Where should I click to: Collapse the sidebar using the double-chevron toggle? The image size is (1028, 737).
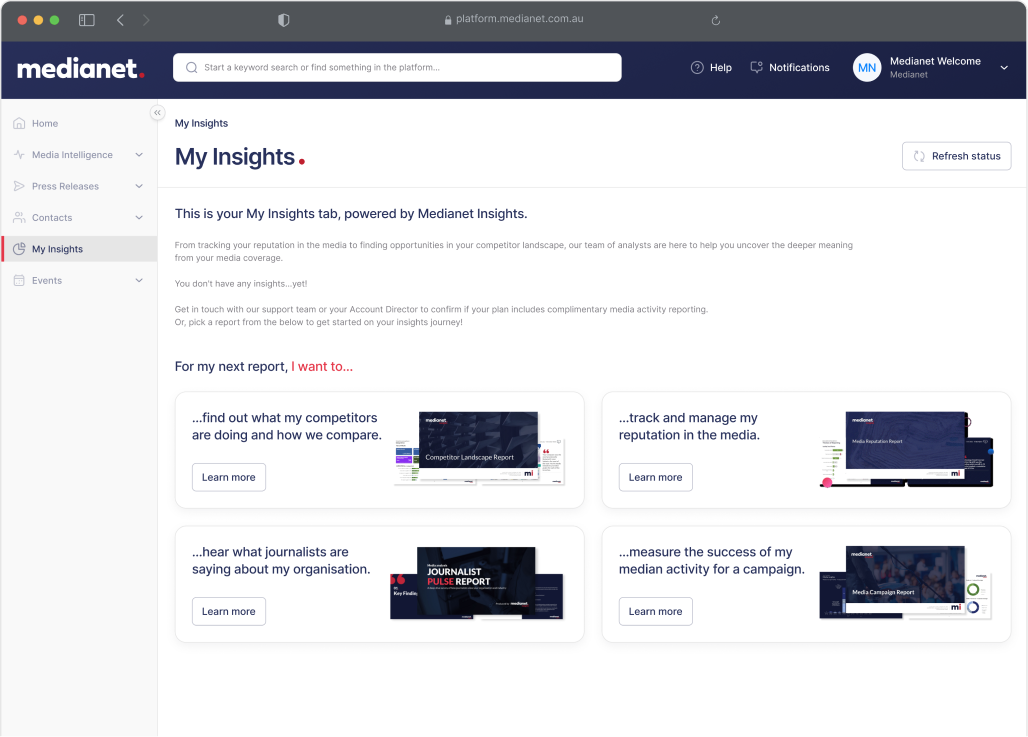tap(157, 113)
